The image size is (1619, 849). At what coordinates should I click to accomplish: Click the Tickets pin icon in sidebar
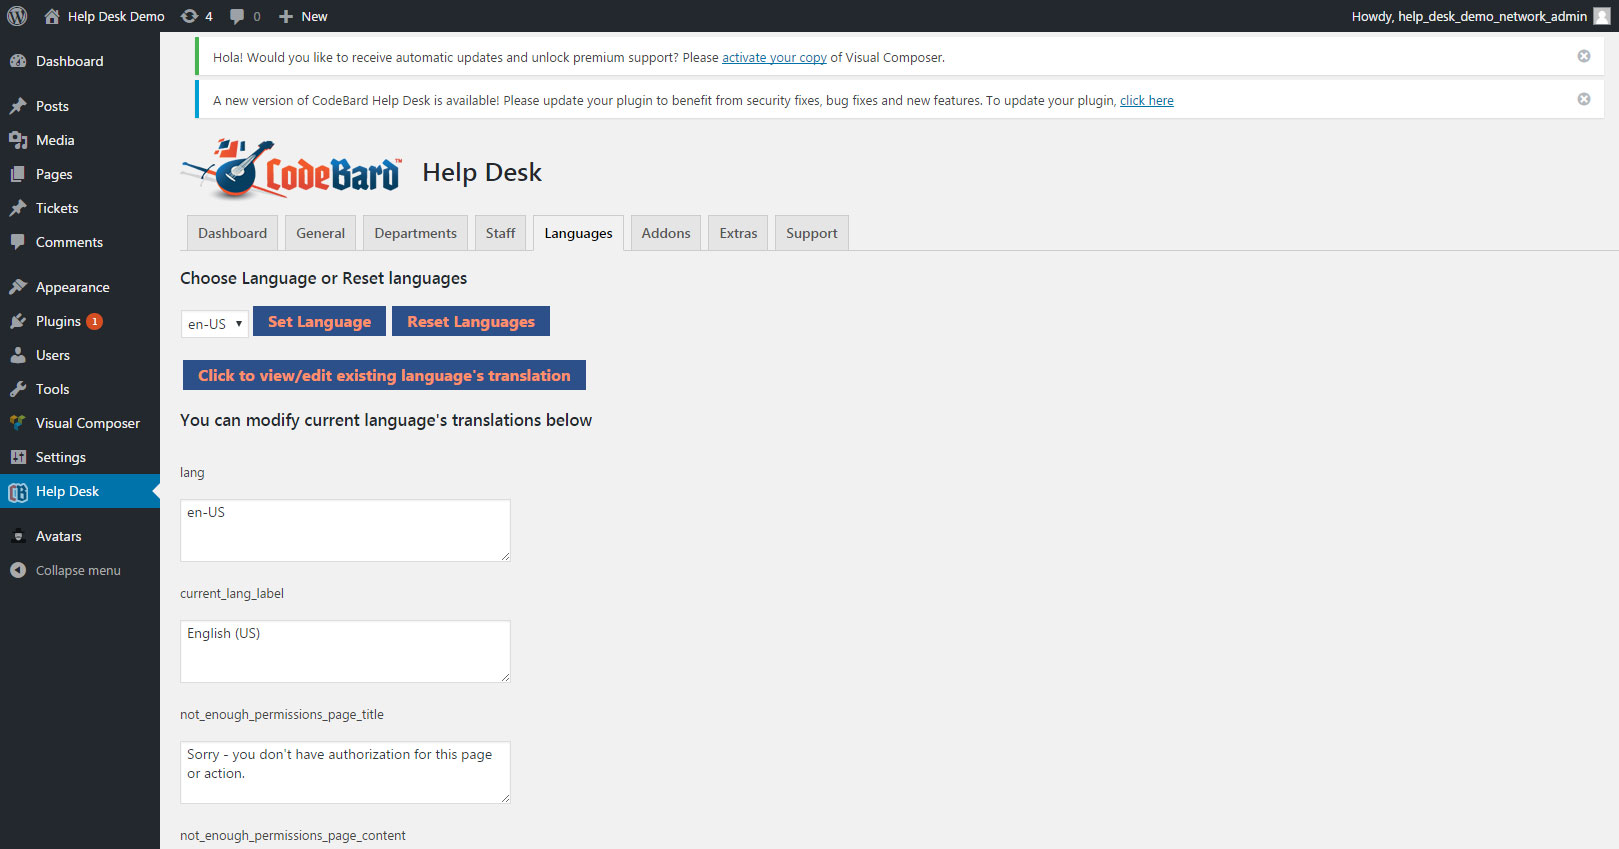18,208
